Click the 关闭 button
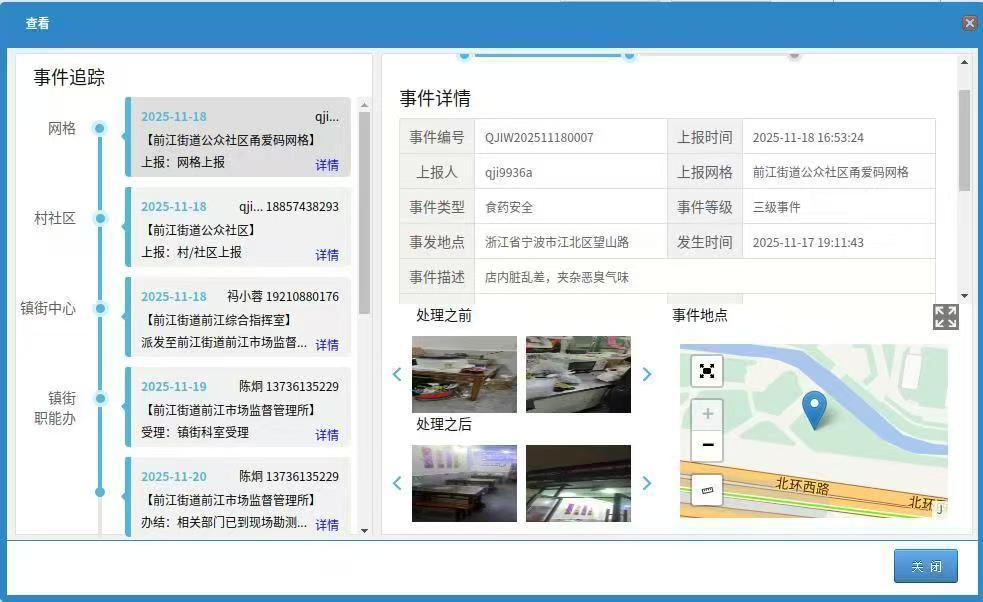This screenshot has width=983, height=602. (x=925, y=565)
